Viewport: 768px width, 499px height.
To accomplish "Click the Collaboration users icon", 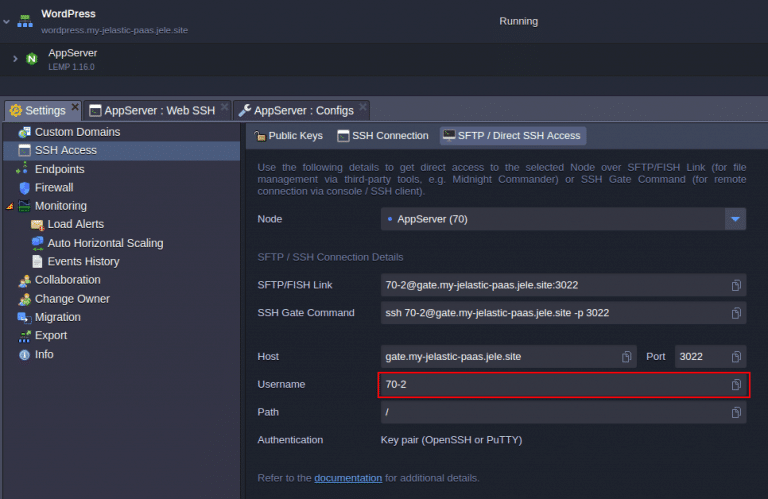I will 24,281.
